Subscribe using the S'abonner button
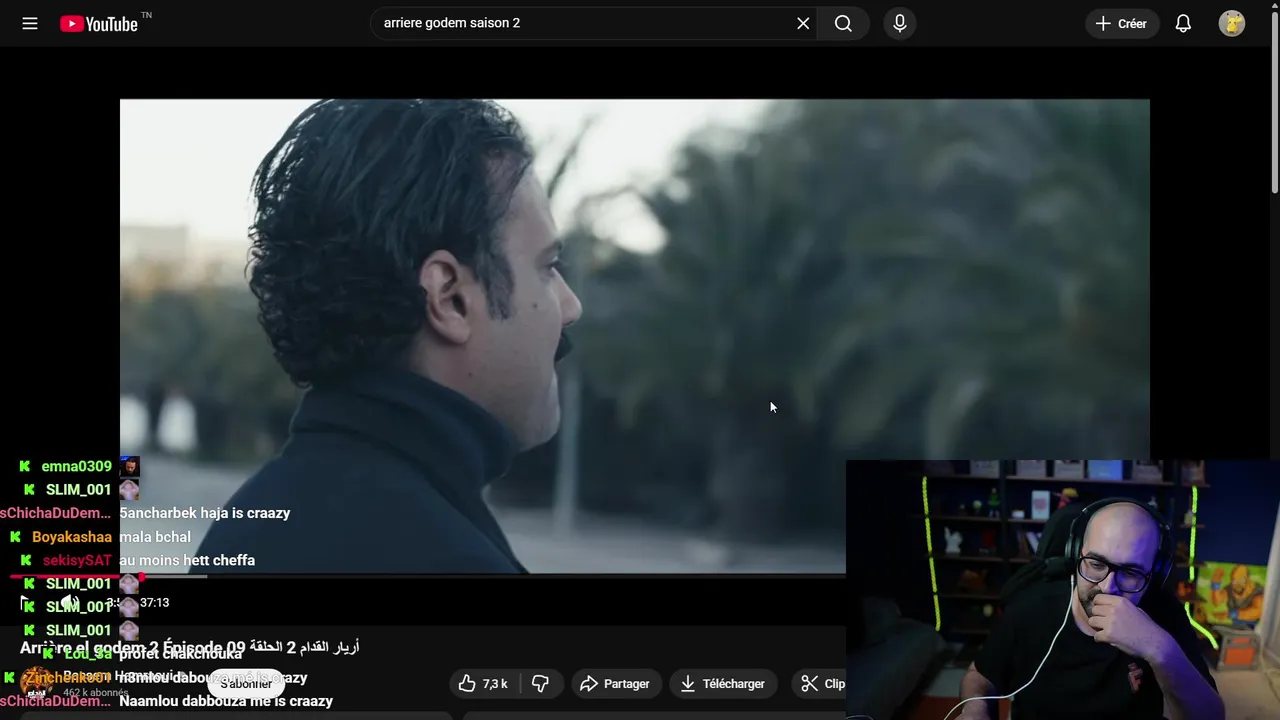The width and height of the screenshot is (1280, 720). click(246, 684)
